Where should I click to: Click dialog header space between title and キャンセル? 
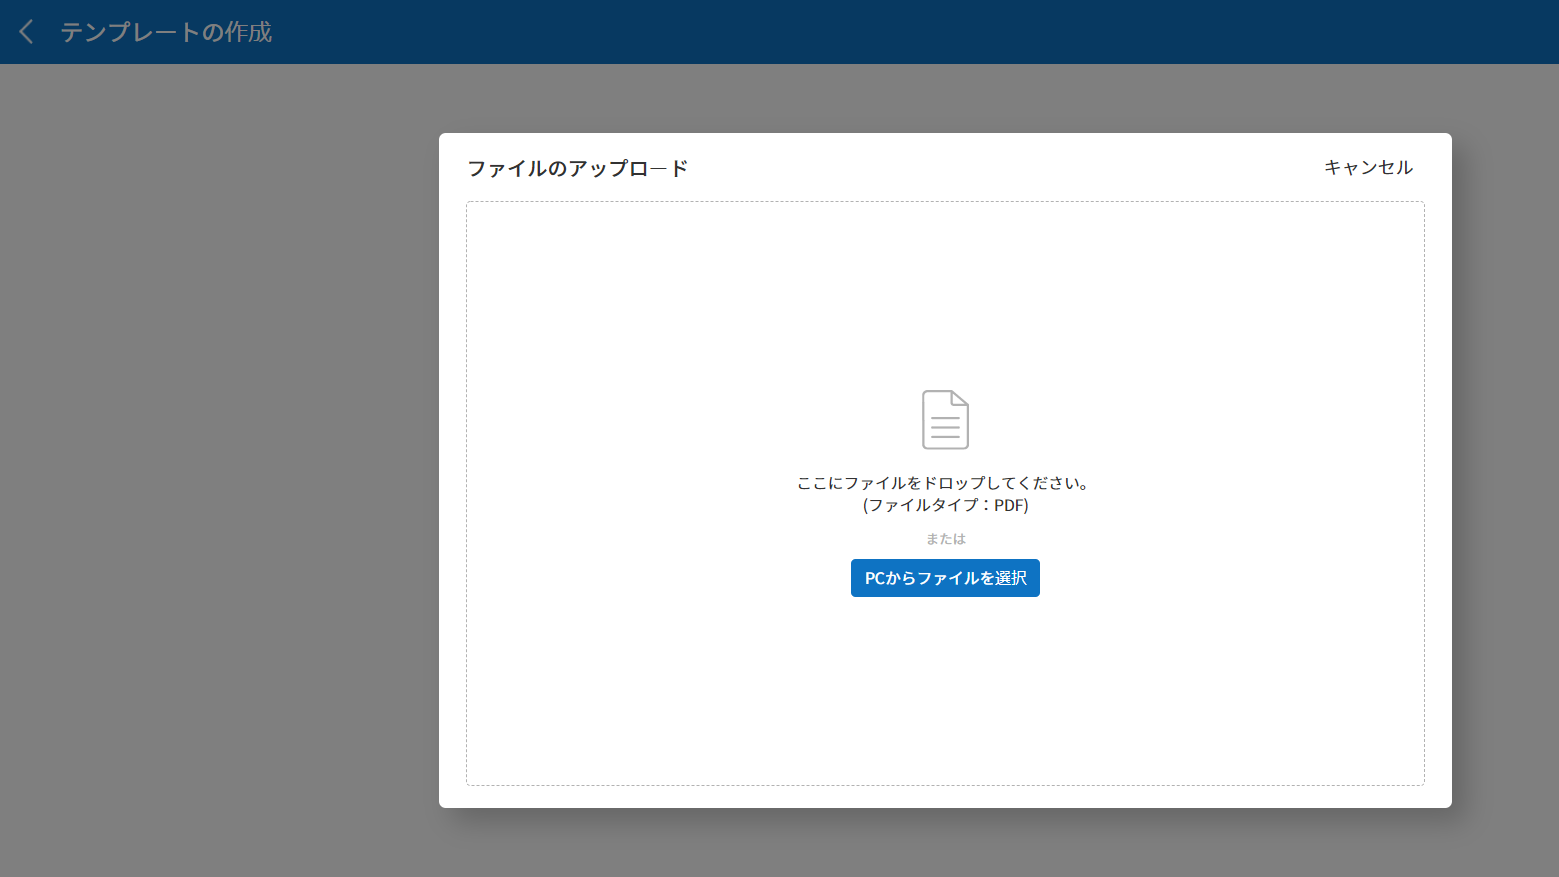[1000, 168]
